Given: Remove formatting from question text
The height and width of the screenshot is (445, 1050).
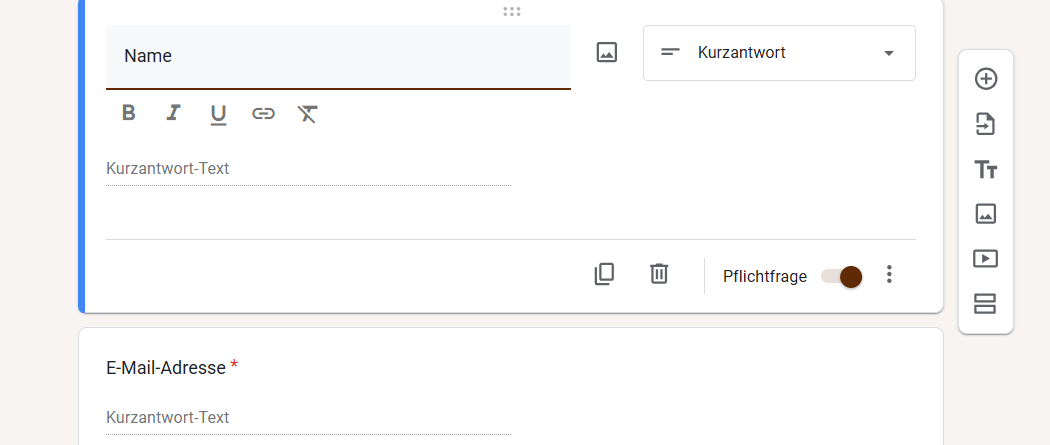Looking at the screenshot, I should point(307,114).
